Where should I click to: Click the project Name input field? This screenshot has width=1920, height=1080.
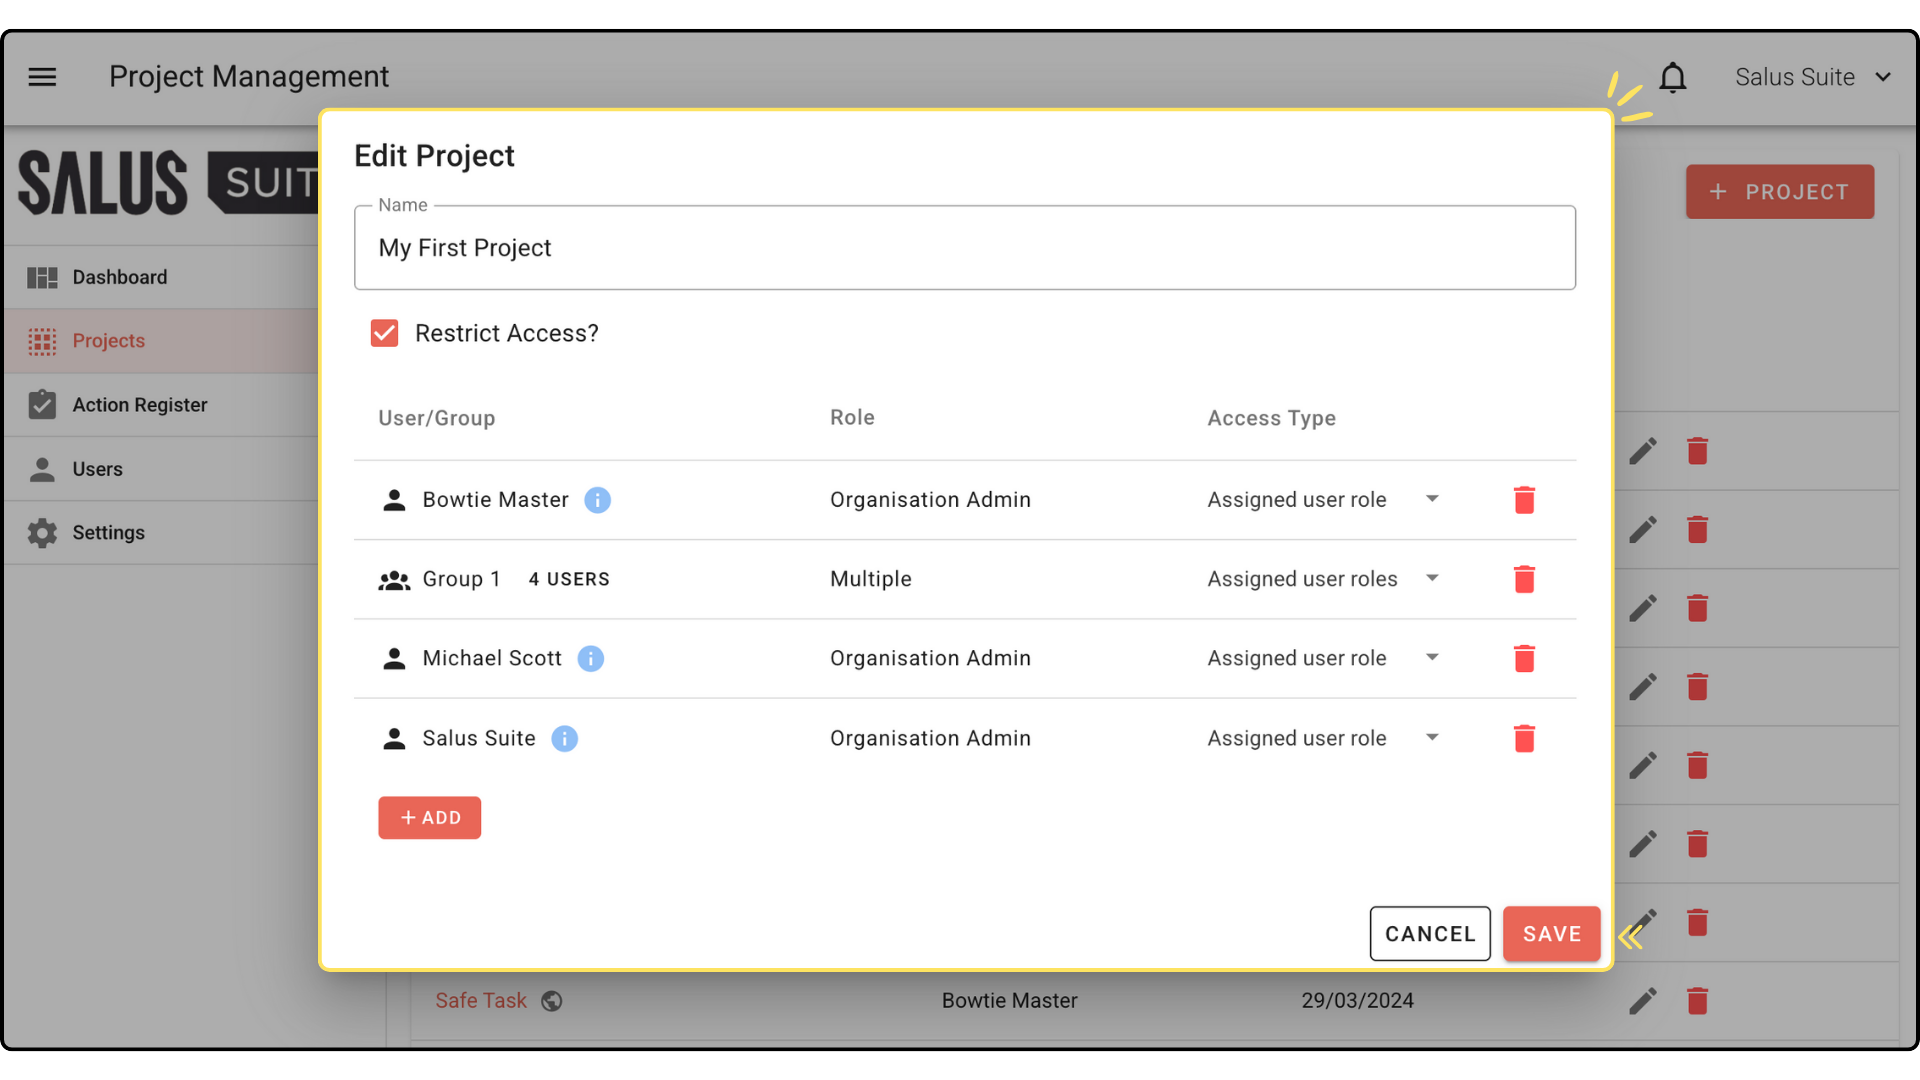point(964,248)
